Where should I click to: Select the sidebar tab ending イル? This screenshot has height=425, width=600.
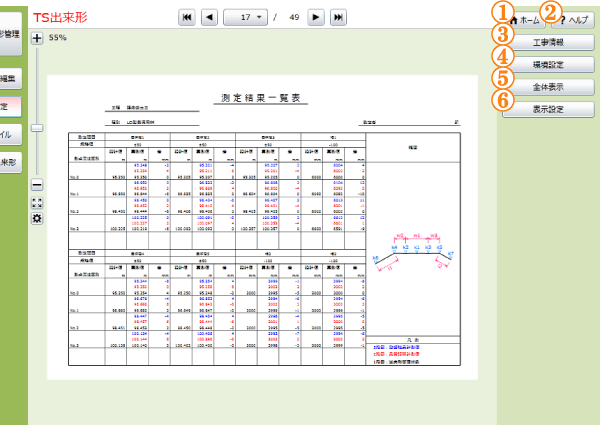click(x=11, y=135)
